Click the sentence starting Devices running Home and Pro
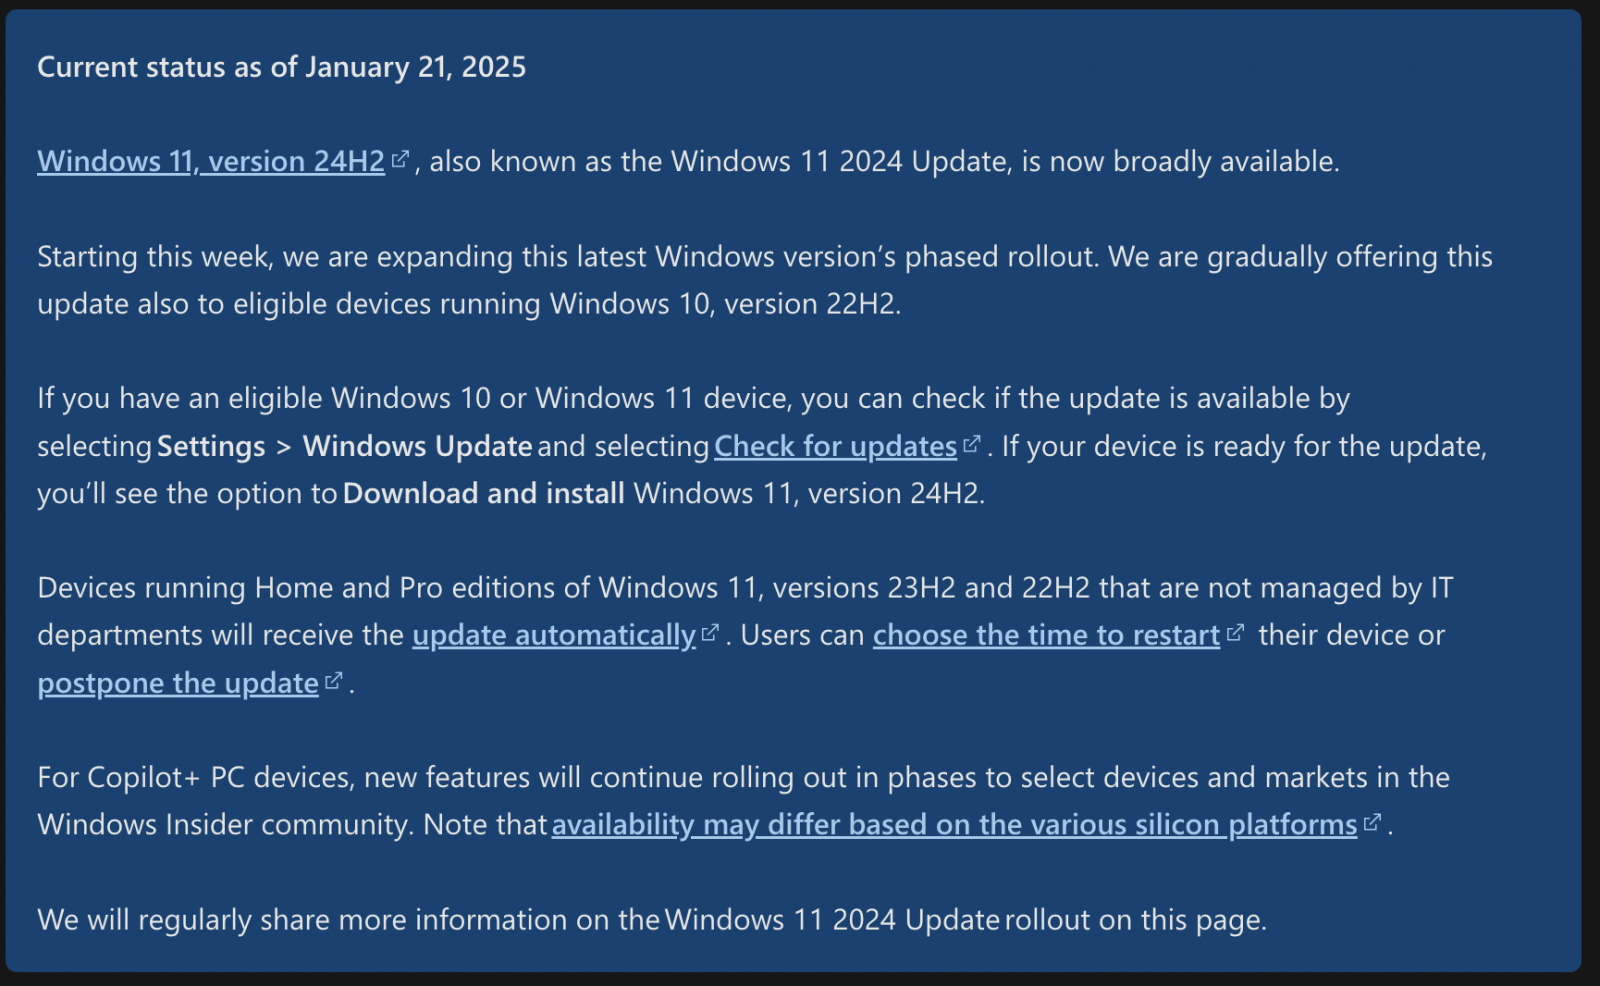Image resolution: width=1600 pixels, height=986 pixels. [744, 588]
